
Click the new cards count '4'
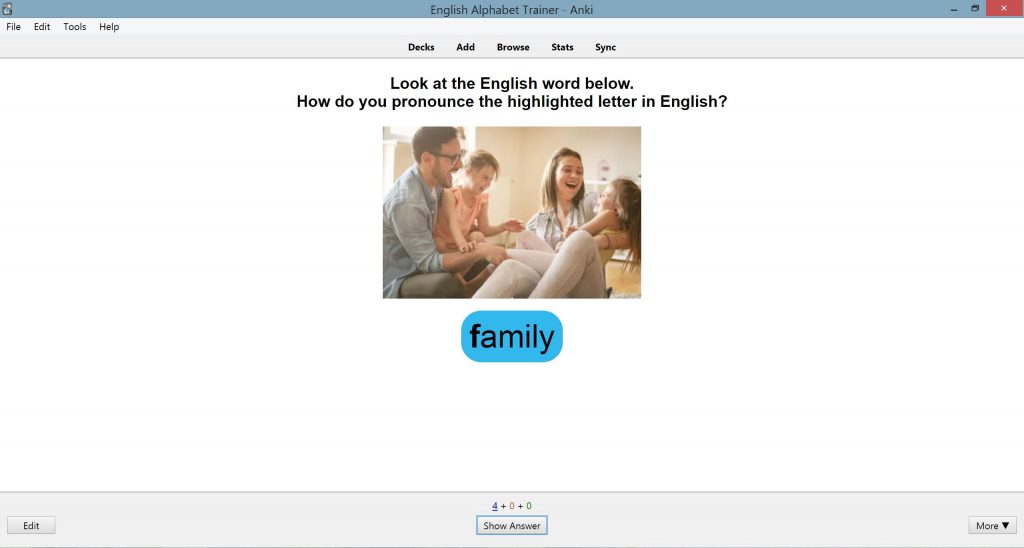(495, 506)
